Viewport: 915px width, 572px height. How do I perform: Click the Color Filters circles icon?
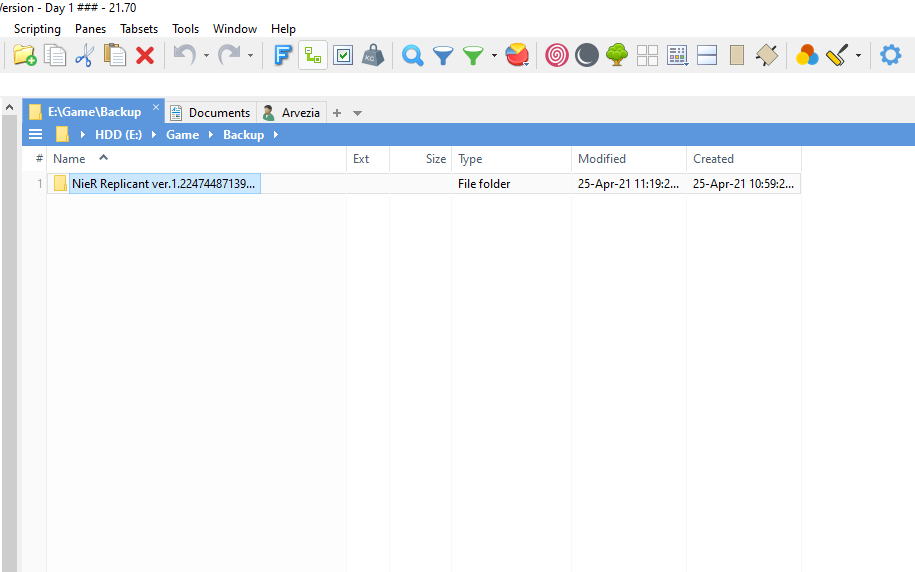pos(806,56)
